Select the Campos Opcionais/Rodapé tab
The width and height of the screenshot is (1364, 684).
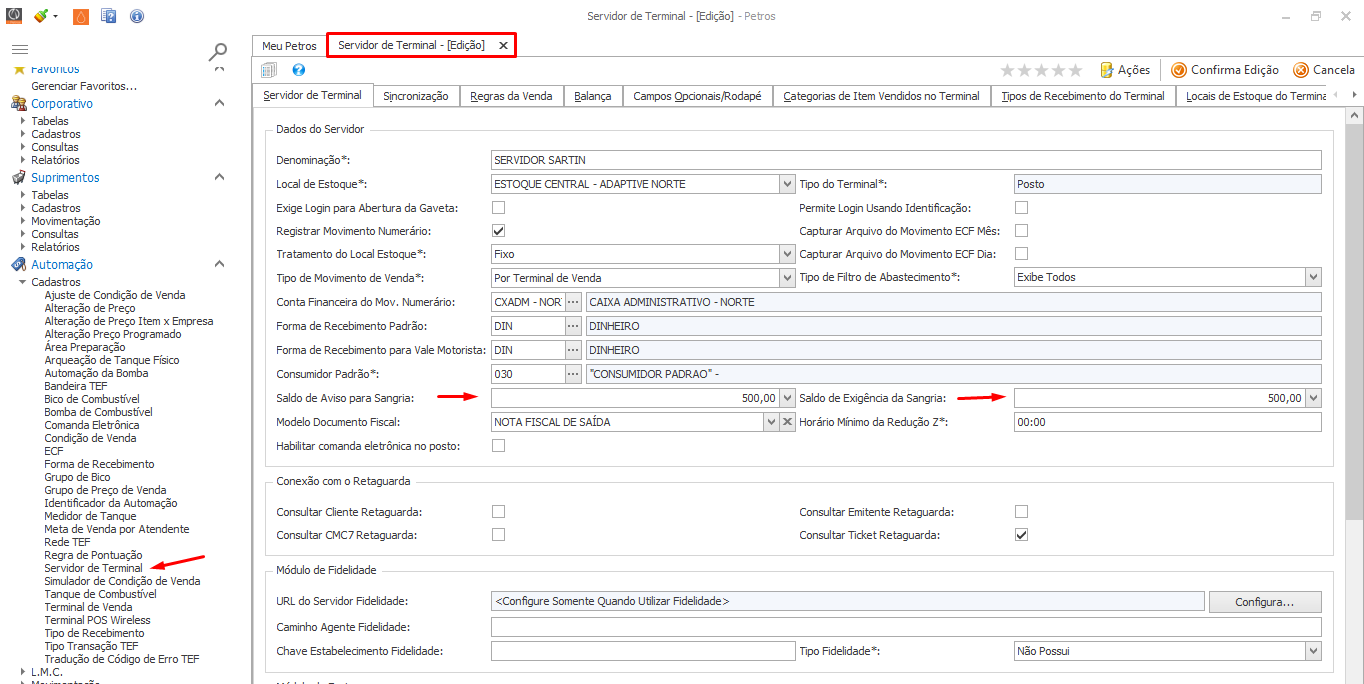pyautogui.click(x=697, y=96)
